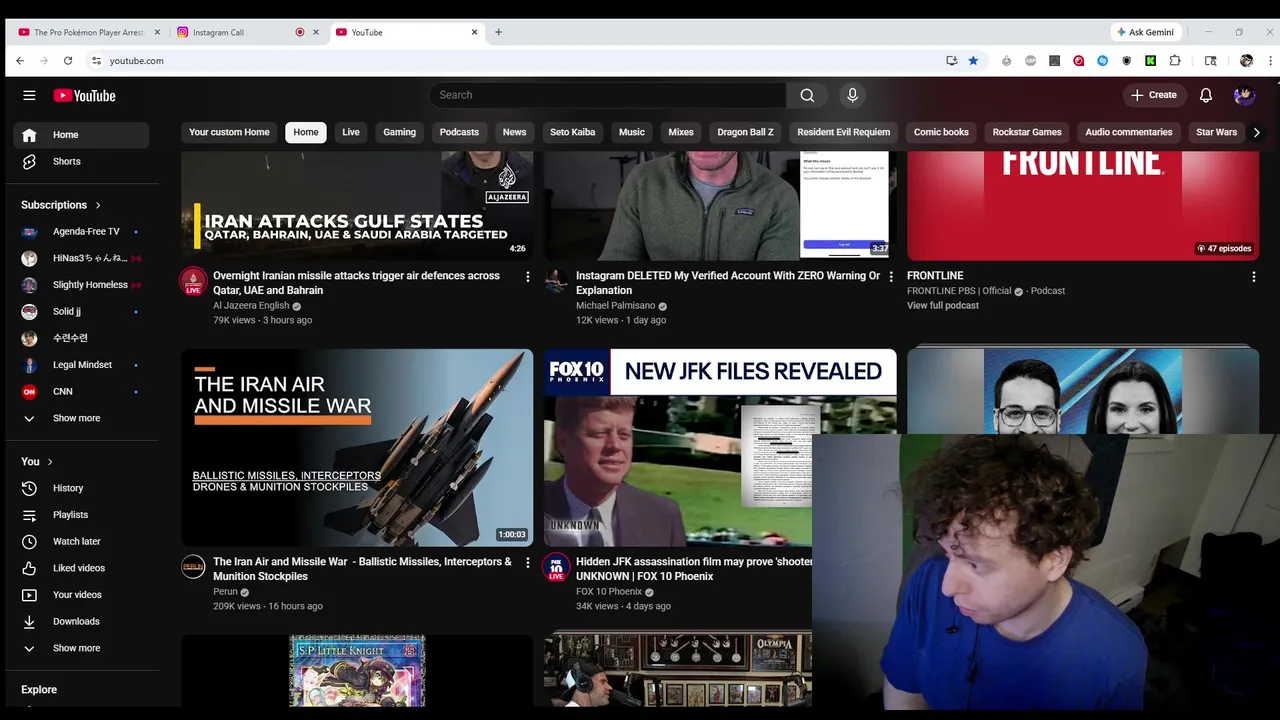The height and width of the screenshot is (720, 1280).
Task: Show more items under You
Action: (78, 648)
